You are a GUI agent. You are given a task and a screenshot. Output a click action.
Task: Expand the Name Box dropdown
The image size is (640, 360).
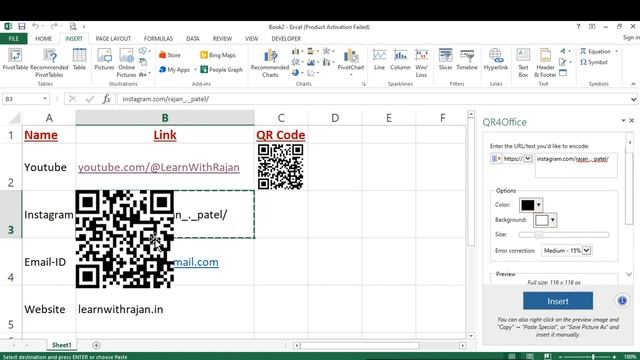tap(45, 99)
